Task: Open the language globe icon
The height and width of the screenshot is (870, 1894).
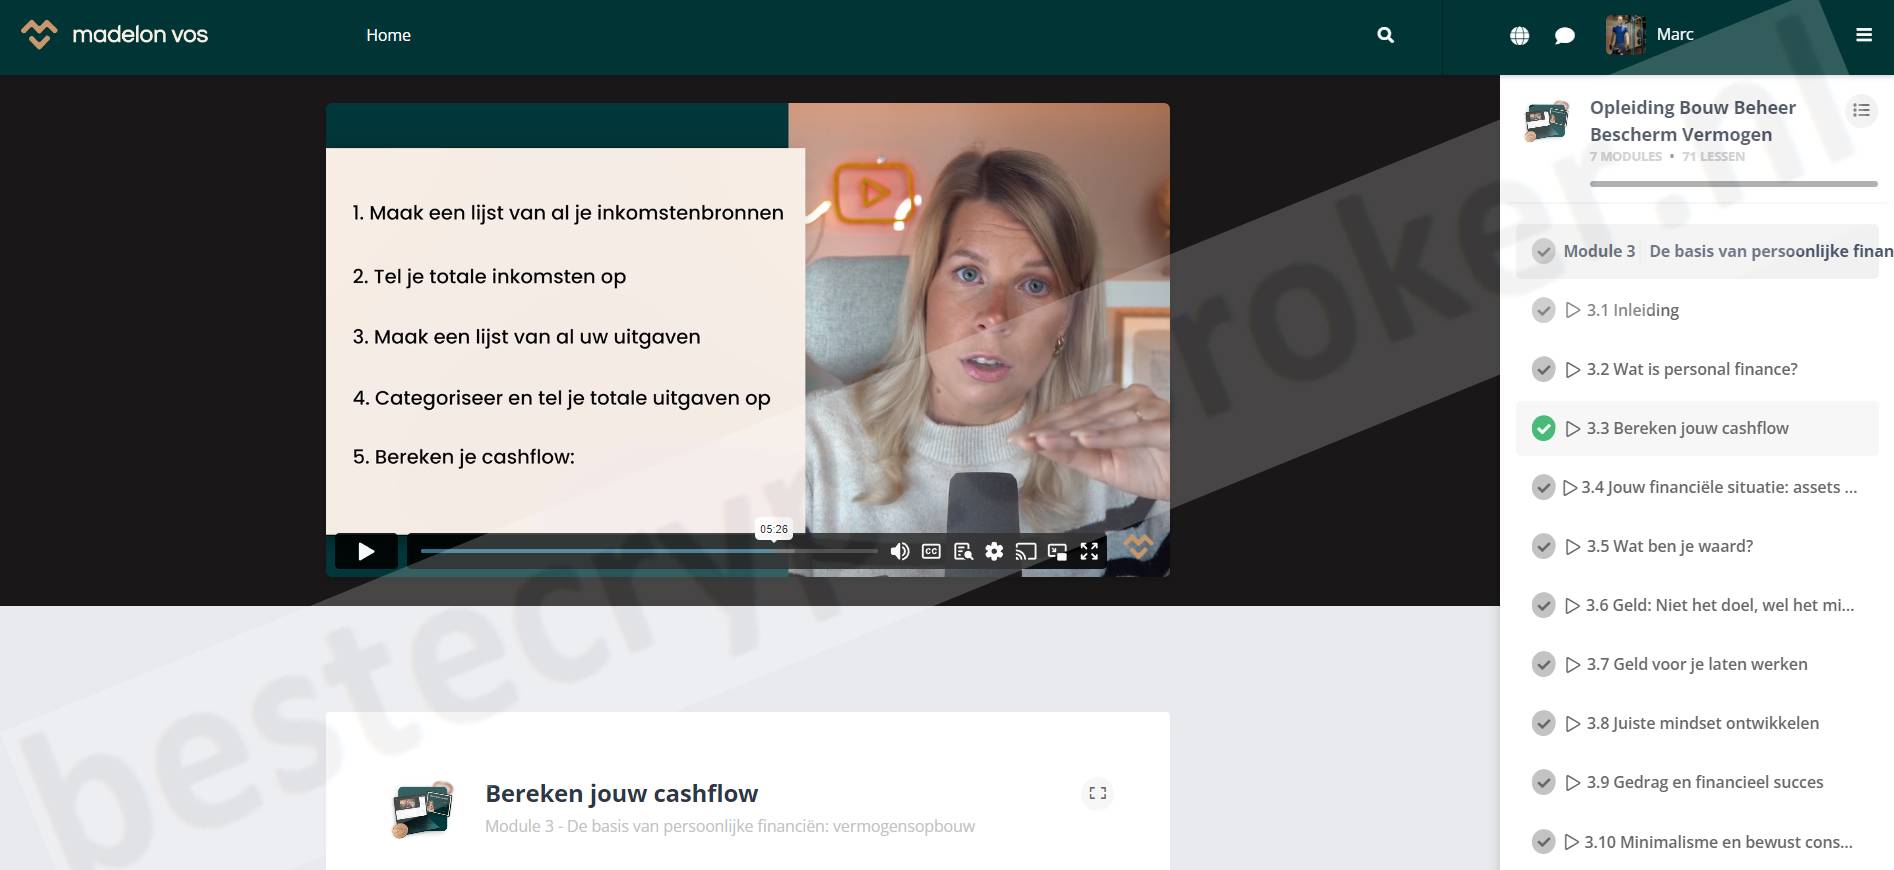Action: coord(1519,36)
